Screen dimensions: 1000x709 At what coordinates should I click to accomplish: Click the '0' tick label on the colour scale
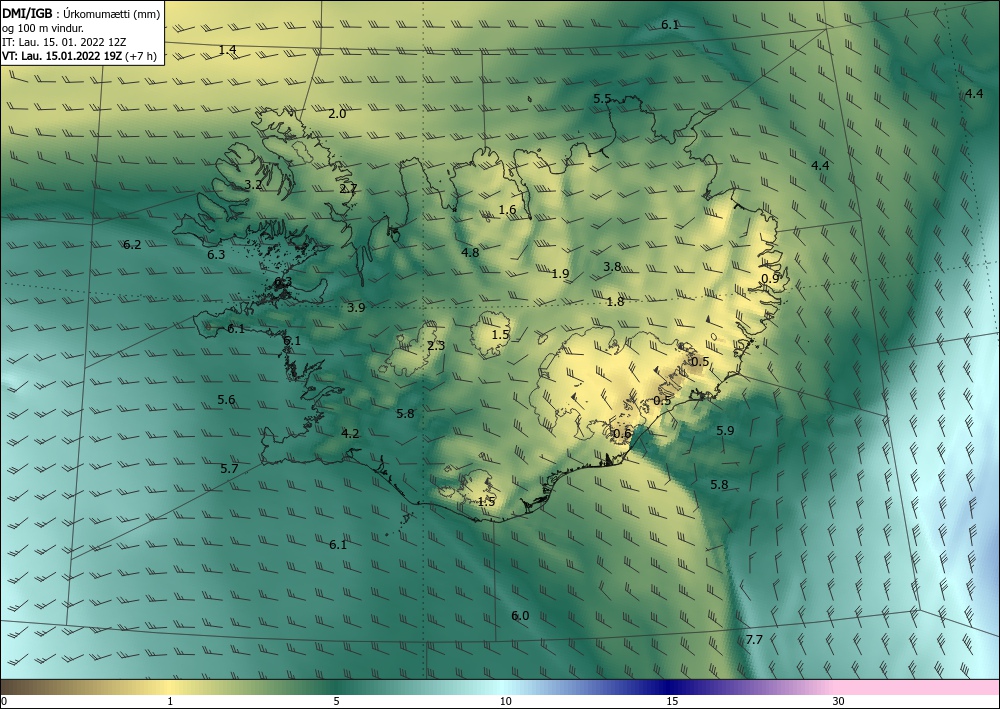point(4,701)
